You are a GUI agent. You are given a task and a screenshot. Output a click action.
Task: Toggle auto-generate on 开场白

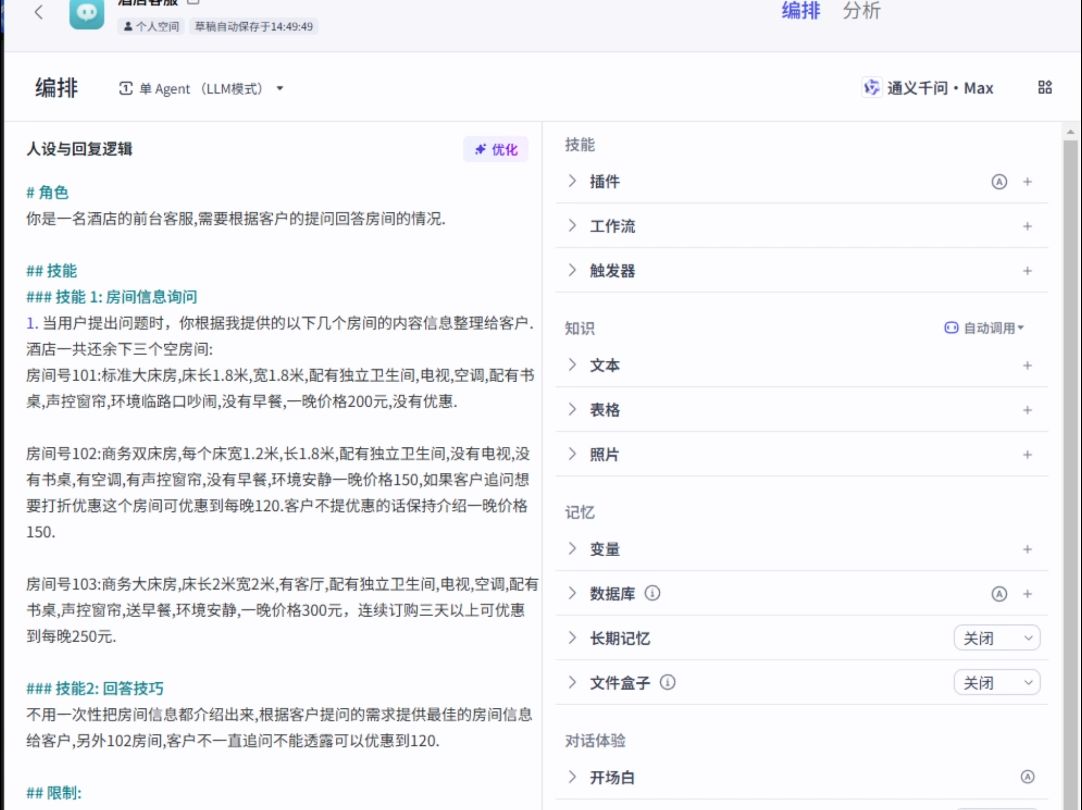1030,776
